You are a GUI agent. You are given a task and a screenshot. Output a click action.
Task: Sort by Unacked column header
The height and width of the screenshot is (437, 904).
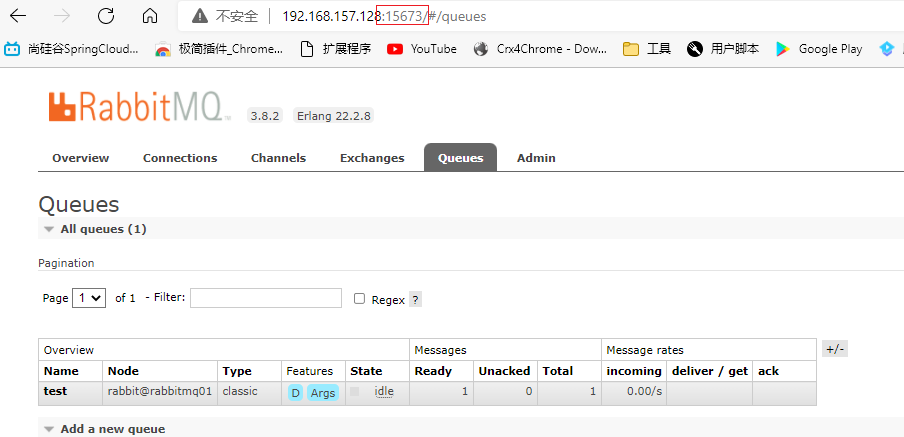point(504,371)
